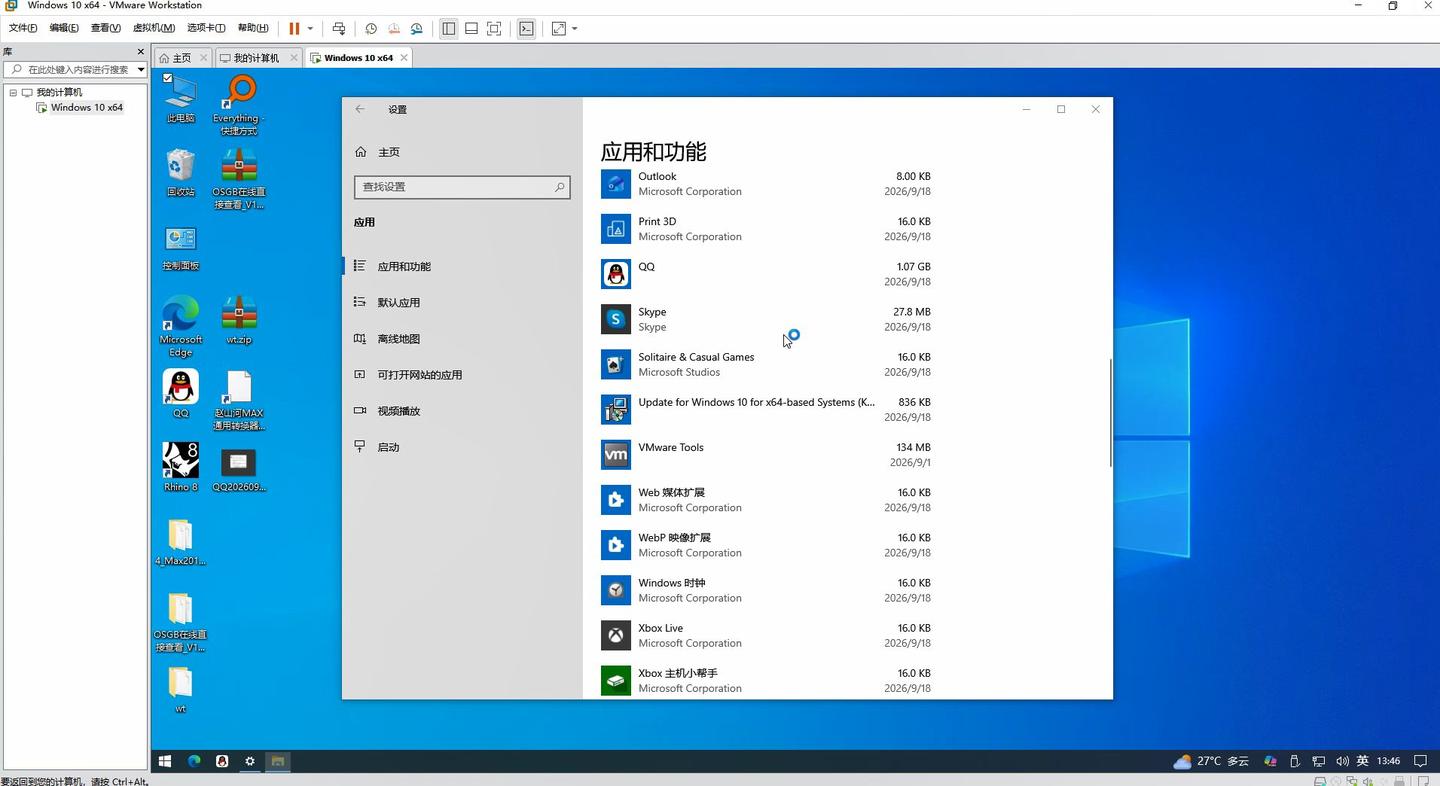Viewport: 1440px width, 786px height.
Task: Select the 4_Max201 folder on the desktop
Action: pyautogui.click(x=181, y=542)
